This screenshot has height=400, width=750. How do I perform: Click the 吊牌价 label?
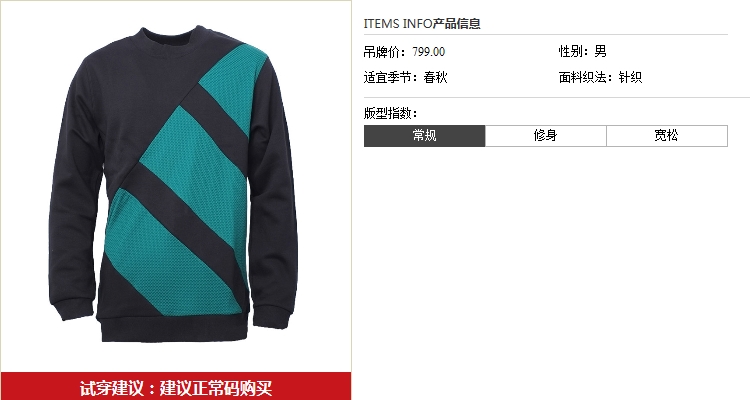pyautogui.click(x=382, y=52)
